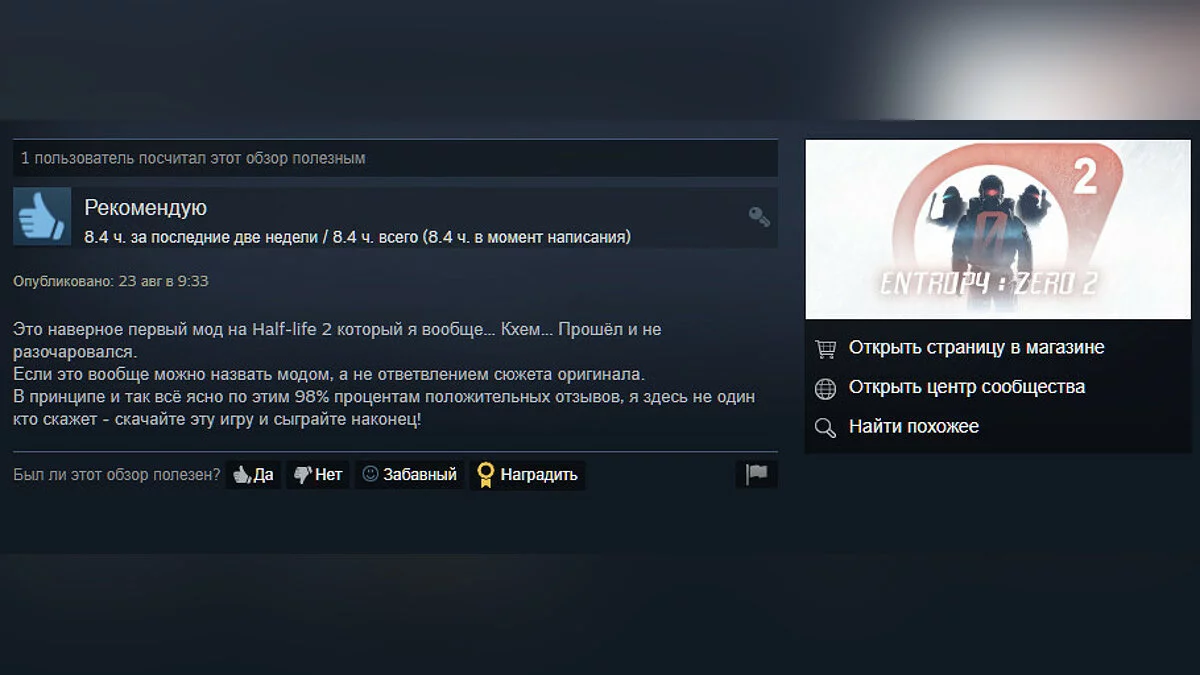Viewport: 1200px width, 675px height.
Task: Report the review with the flag icon
Action: click(757, 475)
